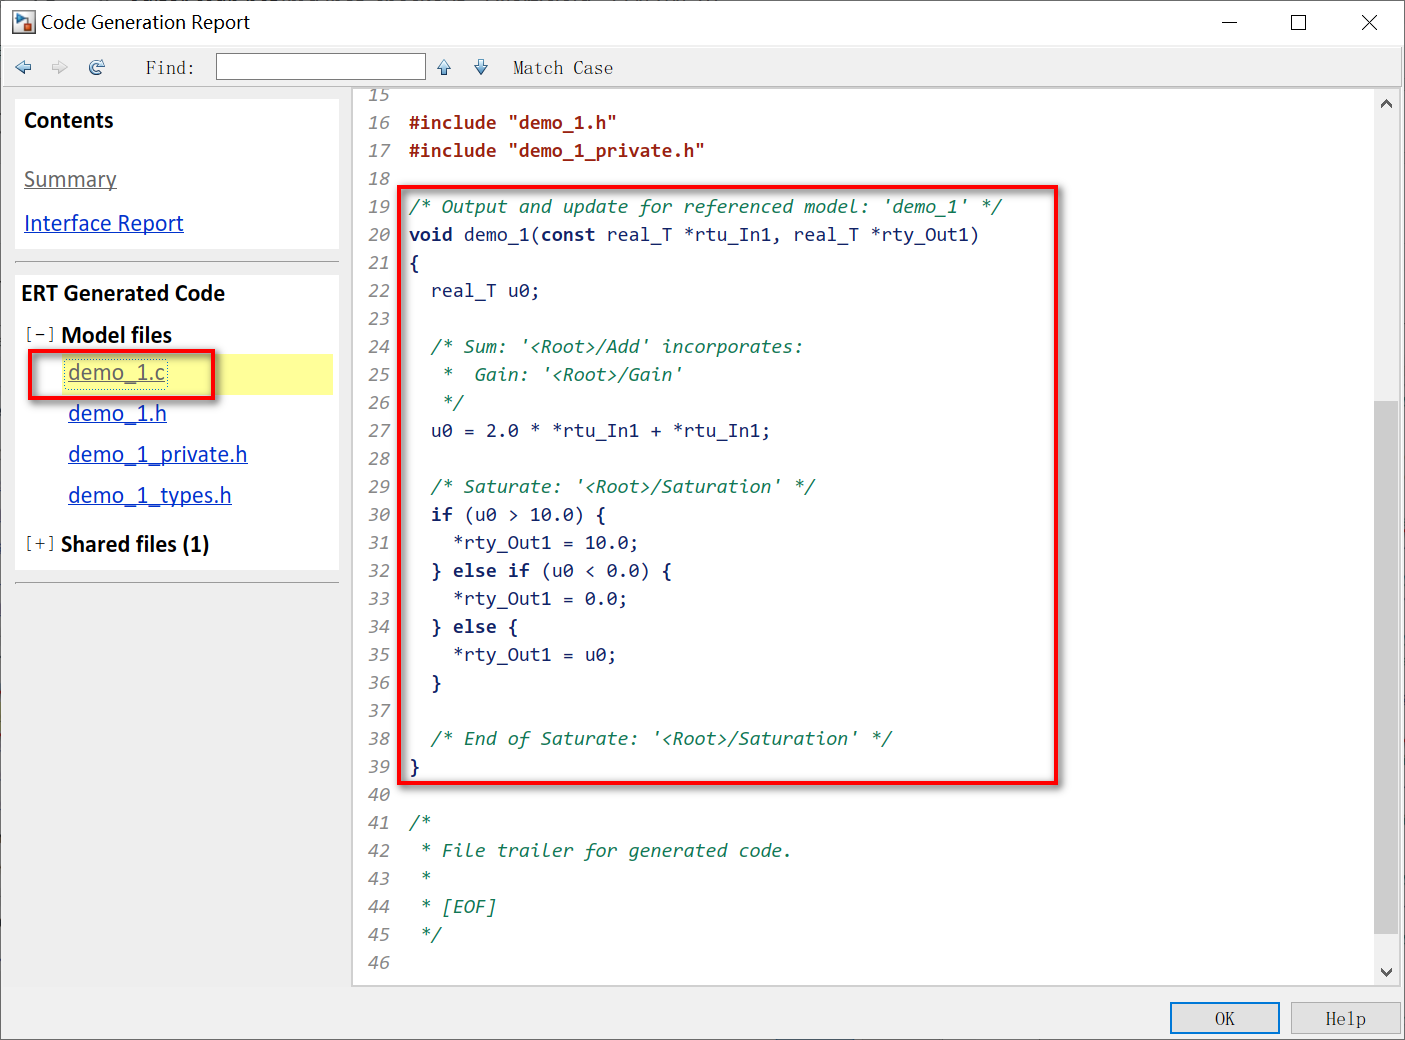The width and height of the screenshot is (1405, 1040).
Task: Open the Interface Report link
Action: click(x=104, y=223)
